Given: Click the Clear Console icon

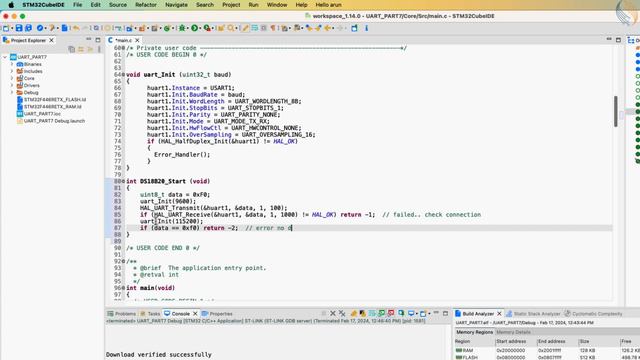Looking at the screenshot, I should pyautogui.click(x=353, y=313).
